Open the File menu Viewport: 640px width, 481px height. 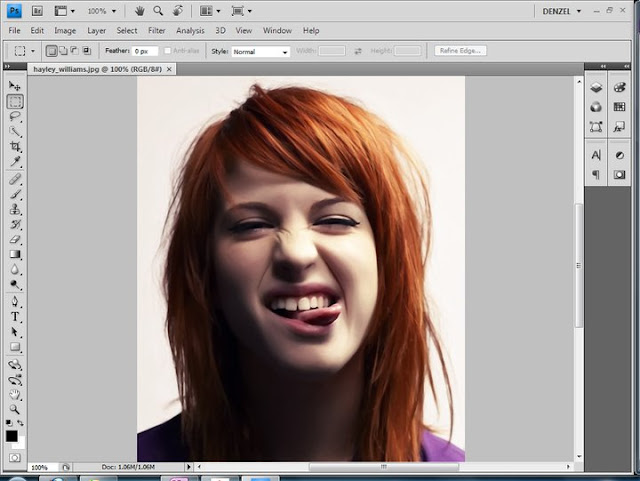[14, 31]
